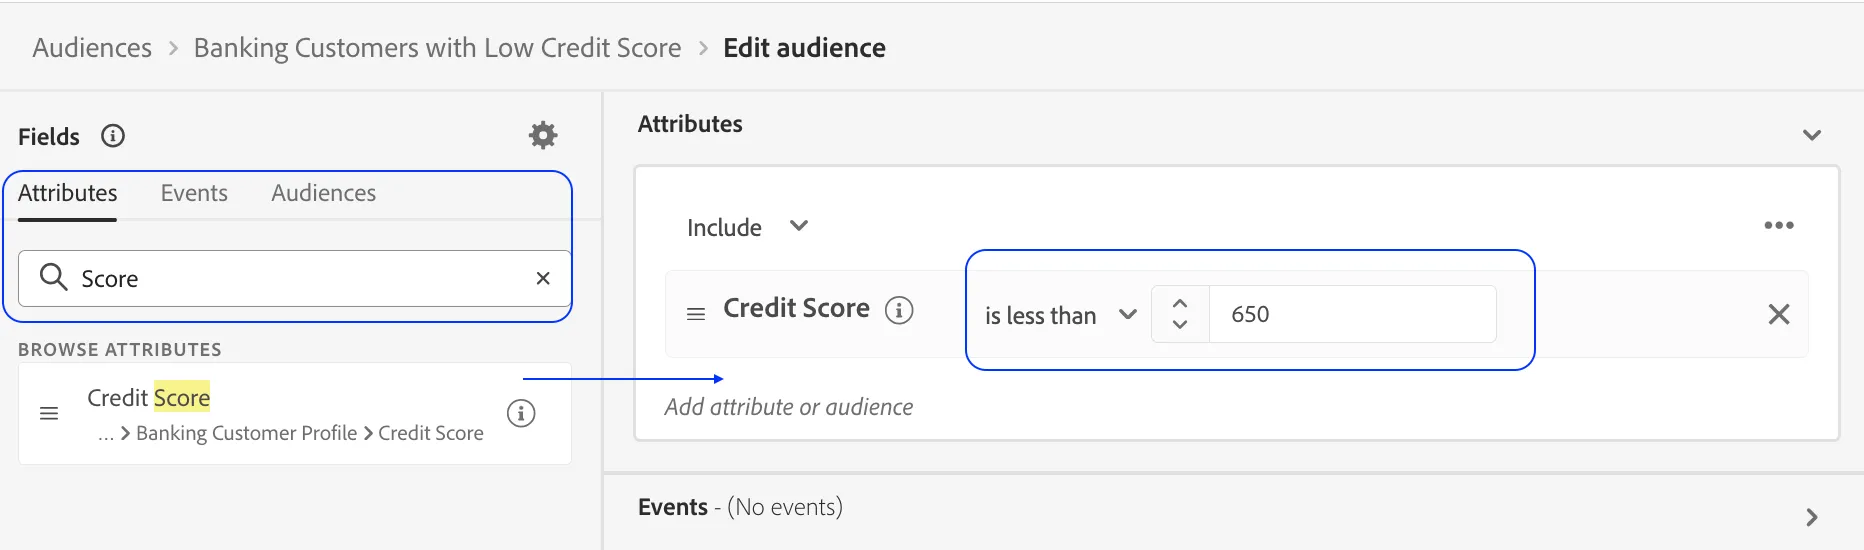This screenshot has width=1864, height=550.
Task: Click the Banking Customer Profile path text
Action: pos(246,433)
